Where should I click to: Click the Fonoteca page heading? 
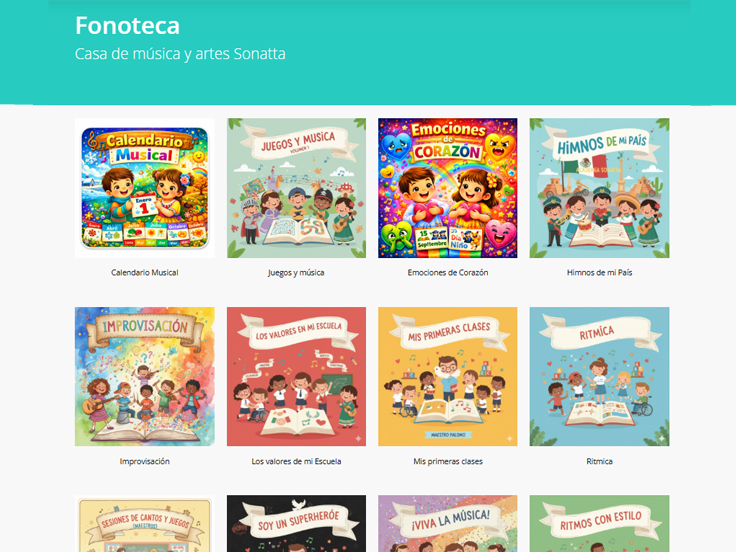click(x=127, y=25)
